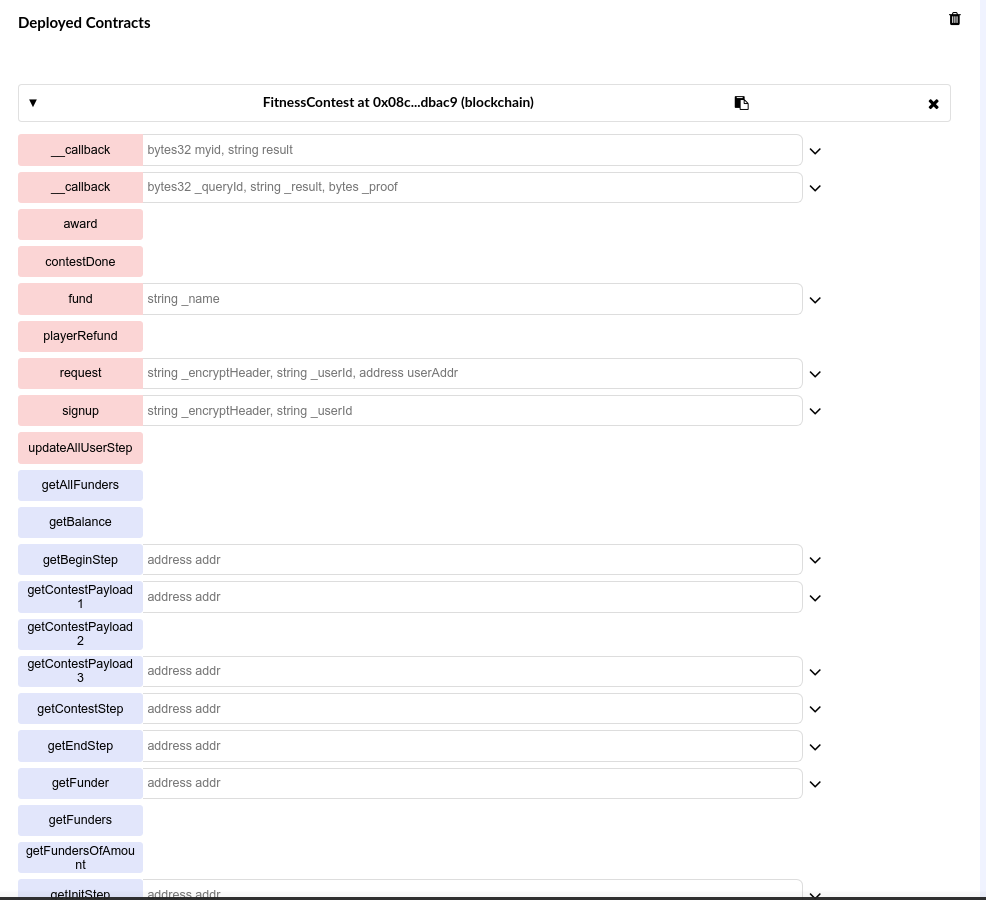Expand the getContestStep parameters chevron
The image size is (986, 900).
click(x=815, y=709)
